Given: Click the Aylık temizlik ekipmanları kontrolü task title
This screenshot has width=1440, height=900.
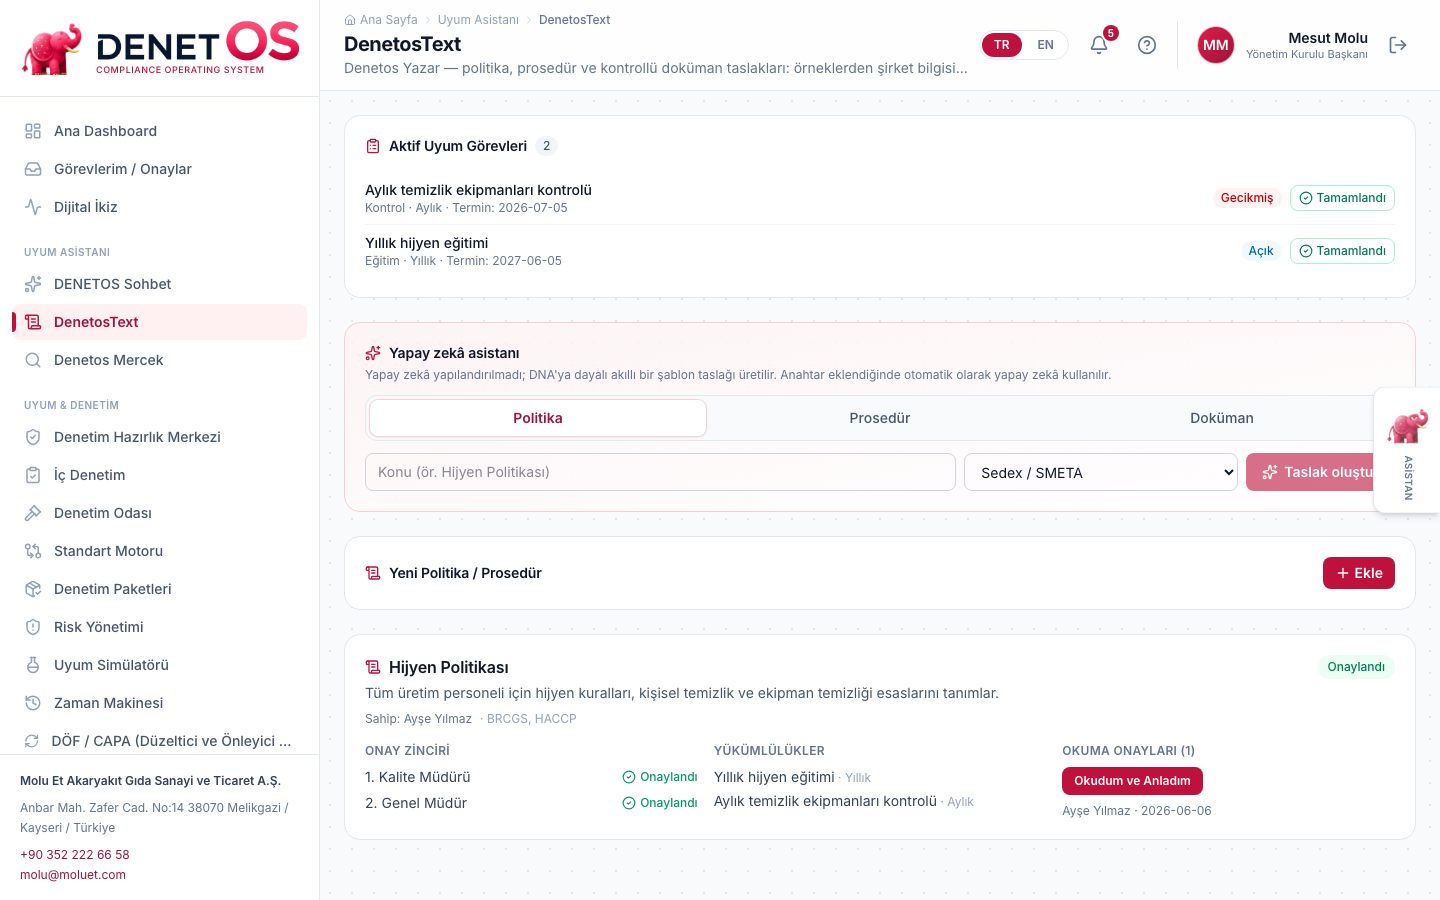Looking at the screenshot, I should click(x=478, y=190).
